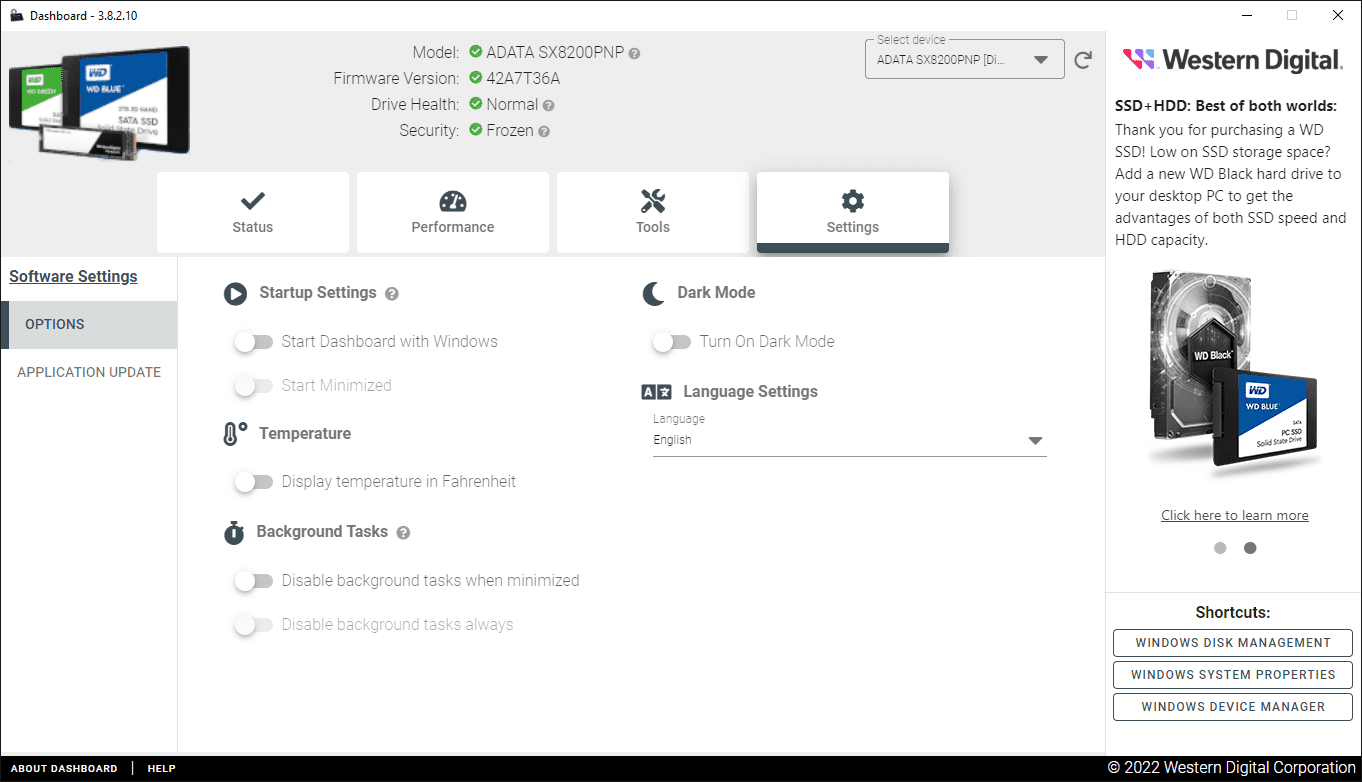This screenshot has width=1362, height=782.
Task: Click the "Click here to learn more" link
Action: pyautogui.click(x=1235, y=516)
